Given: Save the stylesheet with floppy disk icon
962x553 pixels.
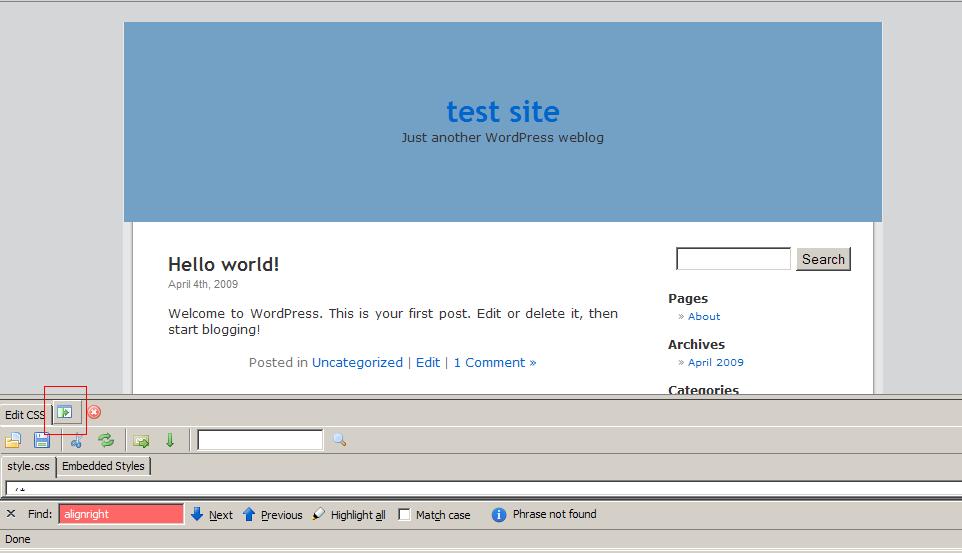Looking at the screenshot, I should tap(42, 440).
